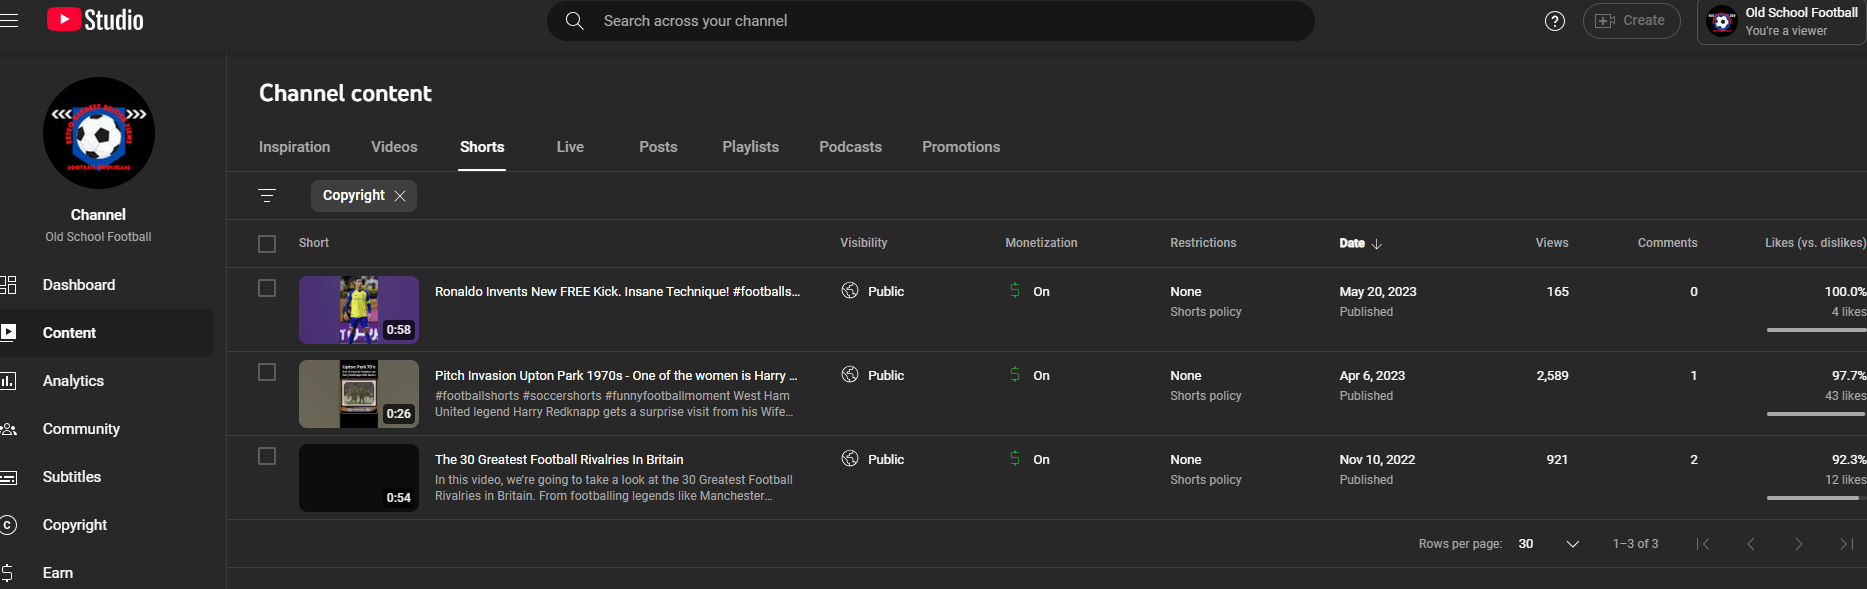1867x589 pixels.
Task: Click the Community people icon
Action: coord(8,429)
